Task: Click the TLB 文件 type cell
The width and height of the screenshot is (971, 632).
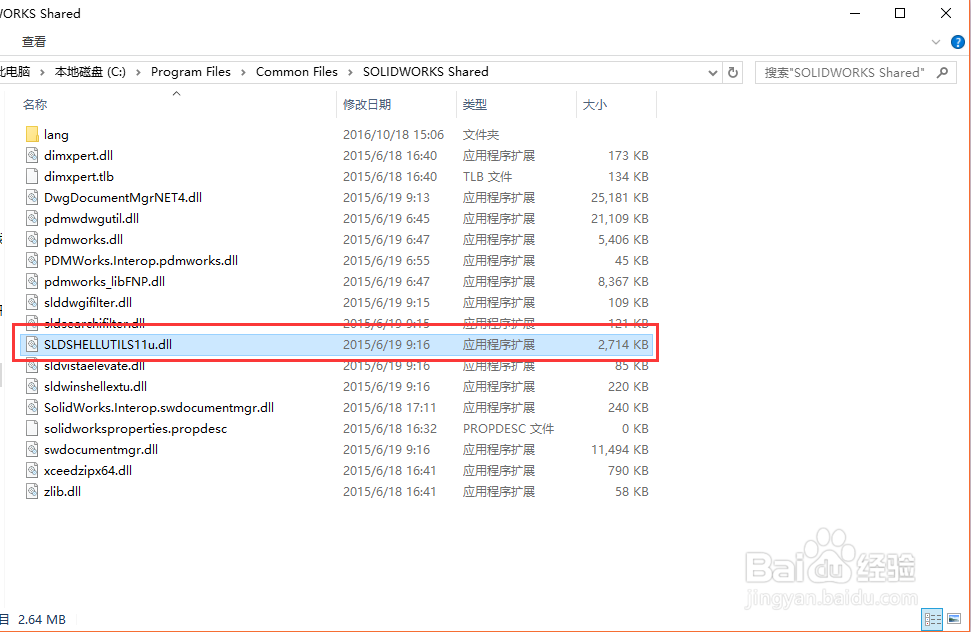Action: tap(487, 176)
